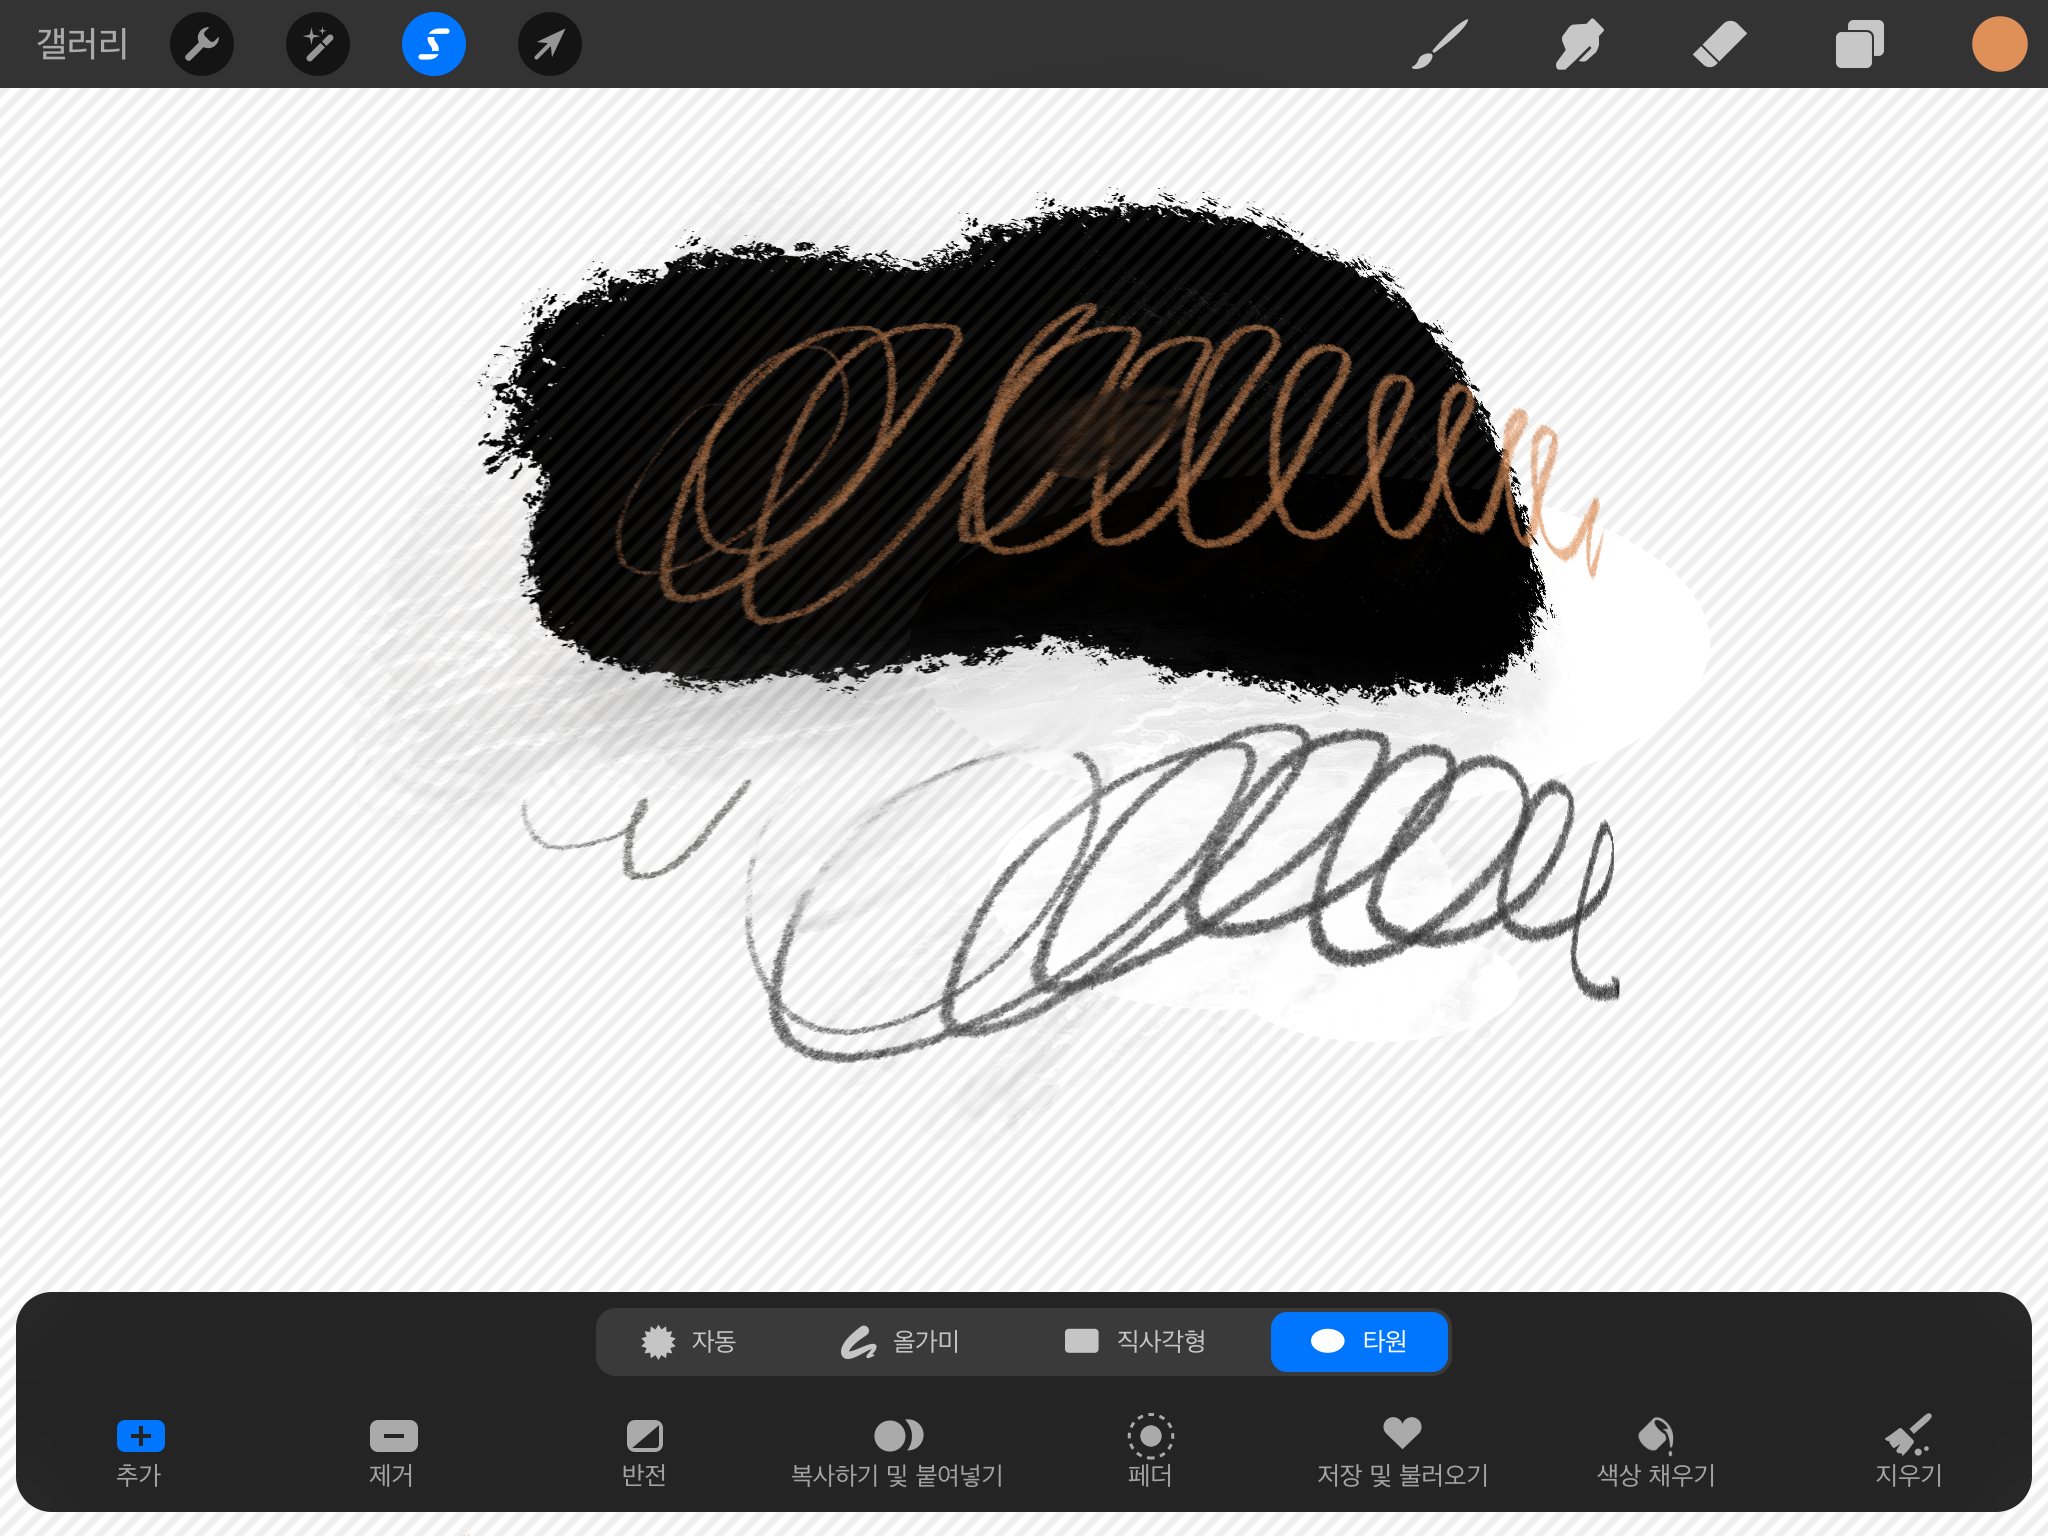Viewport: 2048px width, 1536px height.
Task: Open the Actions wrench menu
Action: click(202, 45)
